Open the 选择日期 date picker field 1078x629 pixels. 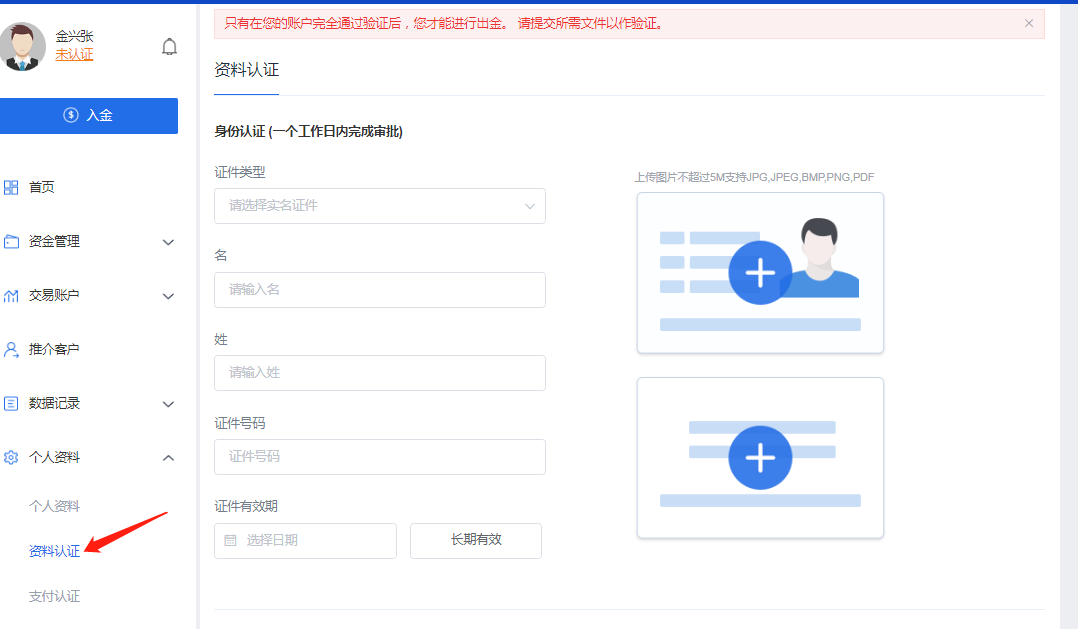point(305,540)
